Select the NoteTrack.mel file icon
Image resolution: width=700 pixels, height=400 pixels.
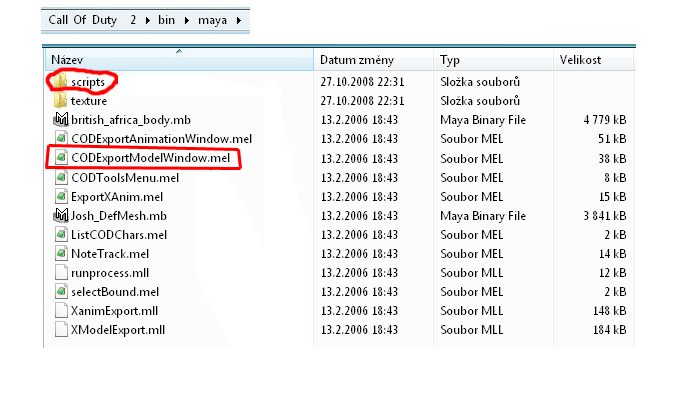61,254
